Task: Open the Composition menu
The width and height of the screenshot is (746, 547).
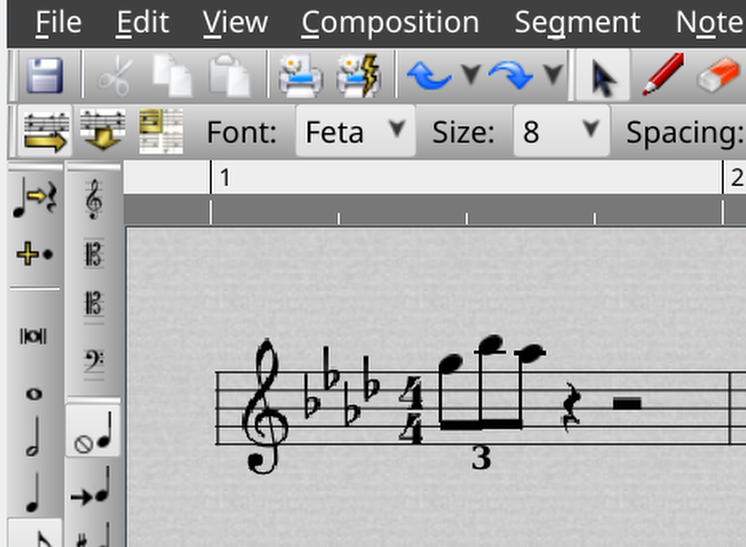Action: click(x=389, y=22)
